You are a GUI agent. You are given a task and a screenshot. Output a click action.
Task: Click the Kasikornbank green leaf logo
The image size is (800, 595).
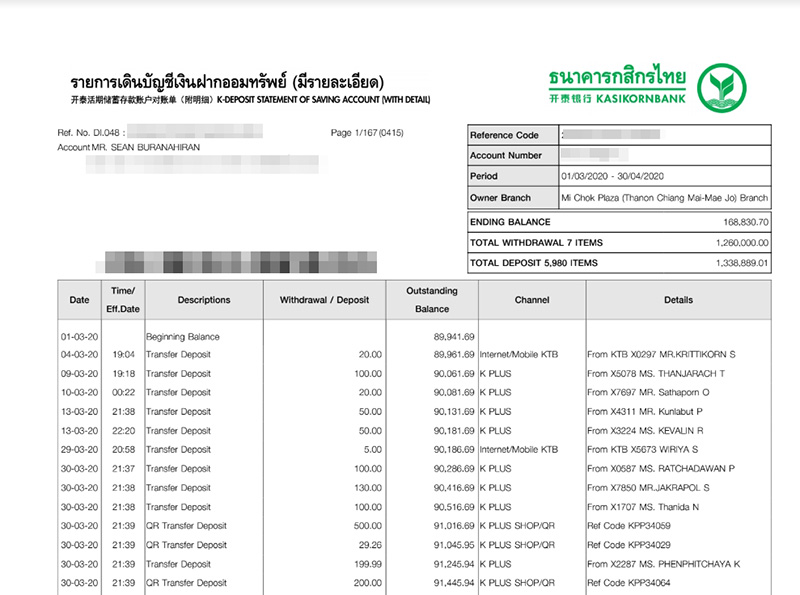coord(721,88)
